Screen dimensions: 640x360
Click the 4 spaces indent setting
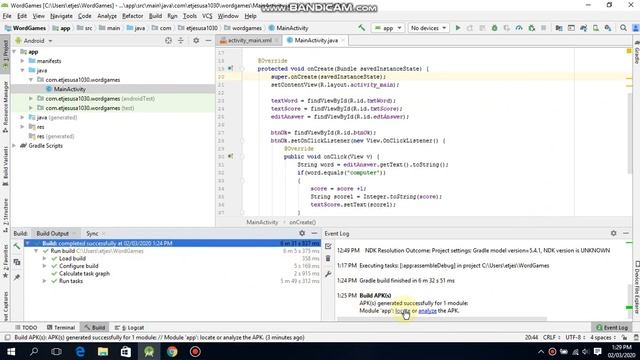[x=602, y=338]
